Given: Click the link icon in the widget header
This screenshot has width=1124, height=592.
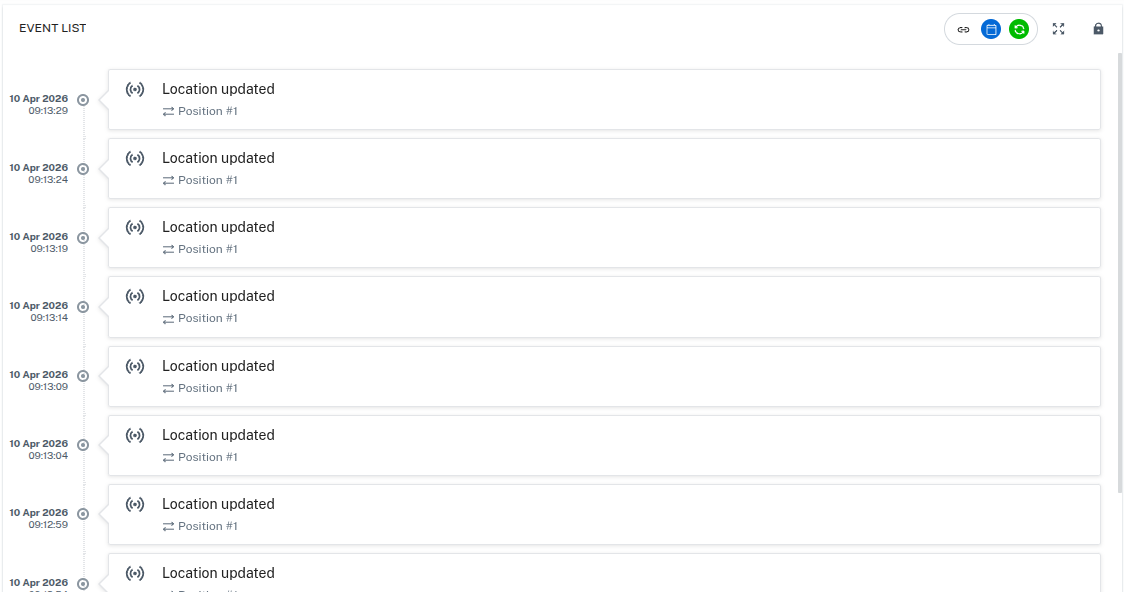Looking at the screenshot, I should click(963, 29).
